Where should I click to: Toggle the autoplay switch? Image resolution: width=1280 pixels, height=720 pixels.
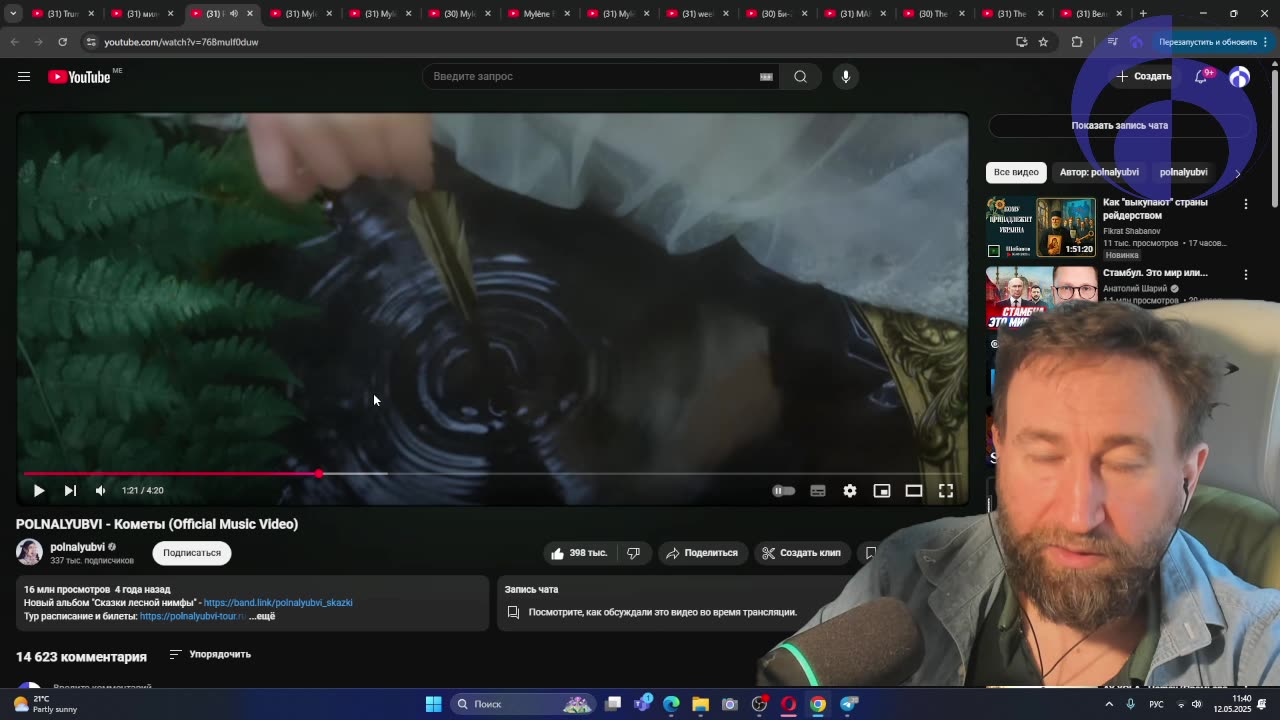click(783, 491)
